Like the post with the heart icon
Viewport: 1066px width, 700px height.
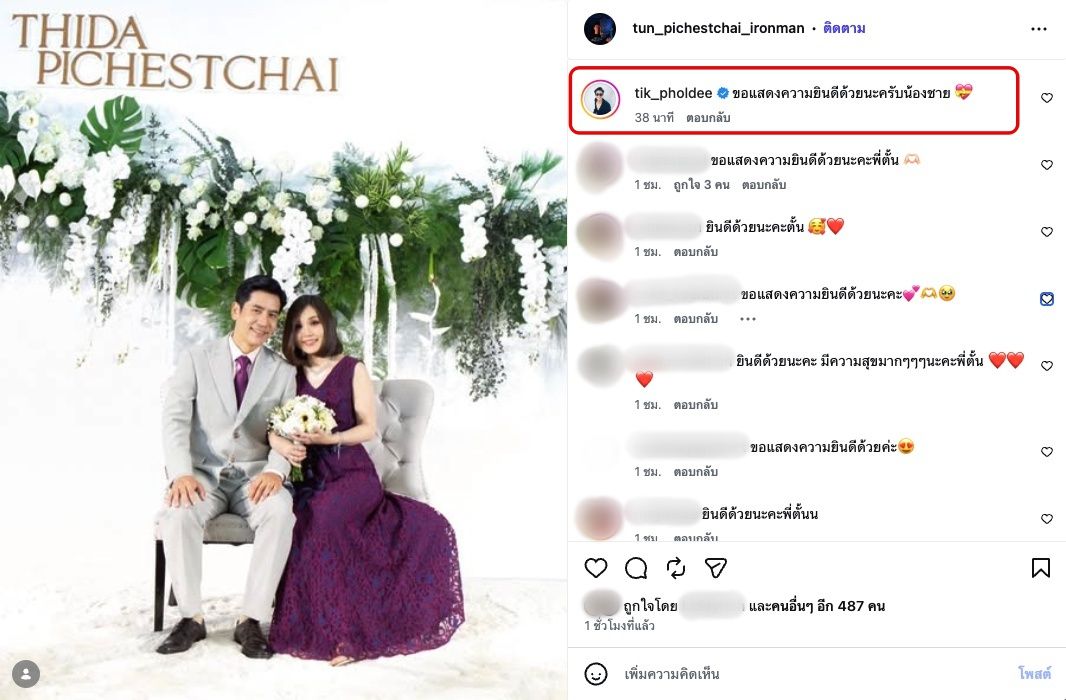(x=596, y=567)
